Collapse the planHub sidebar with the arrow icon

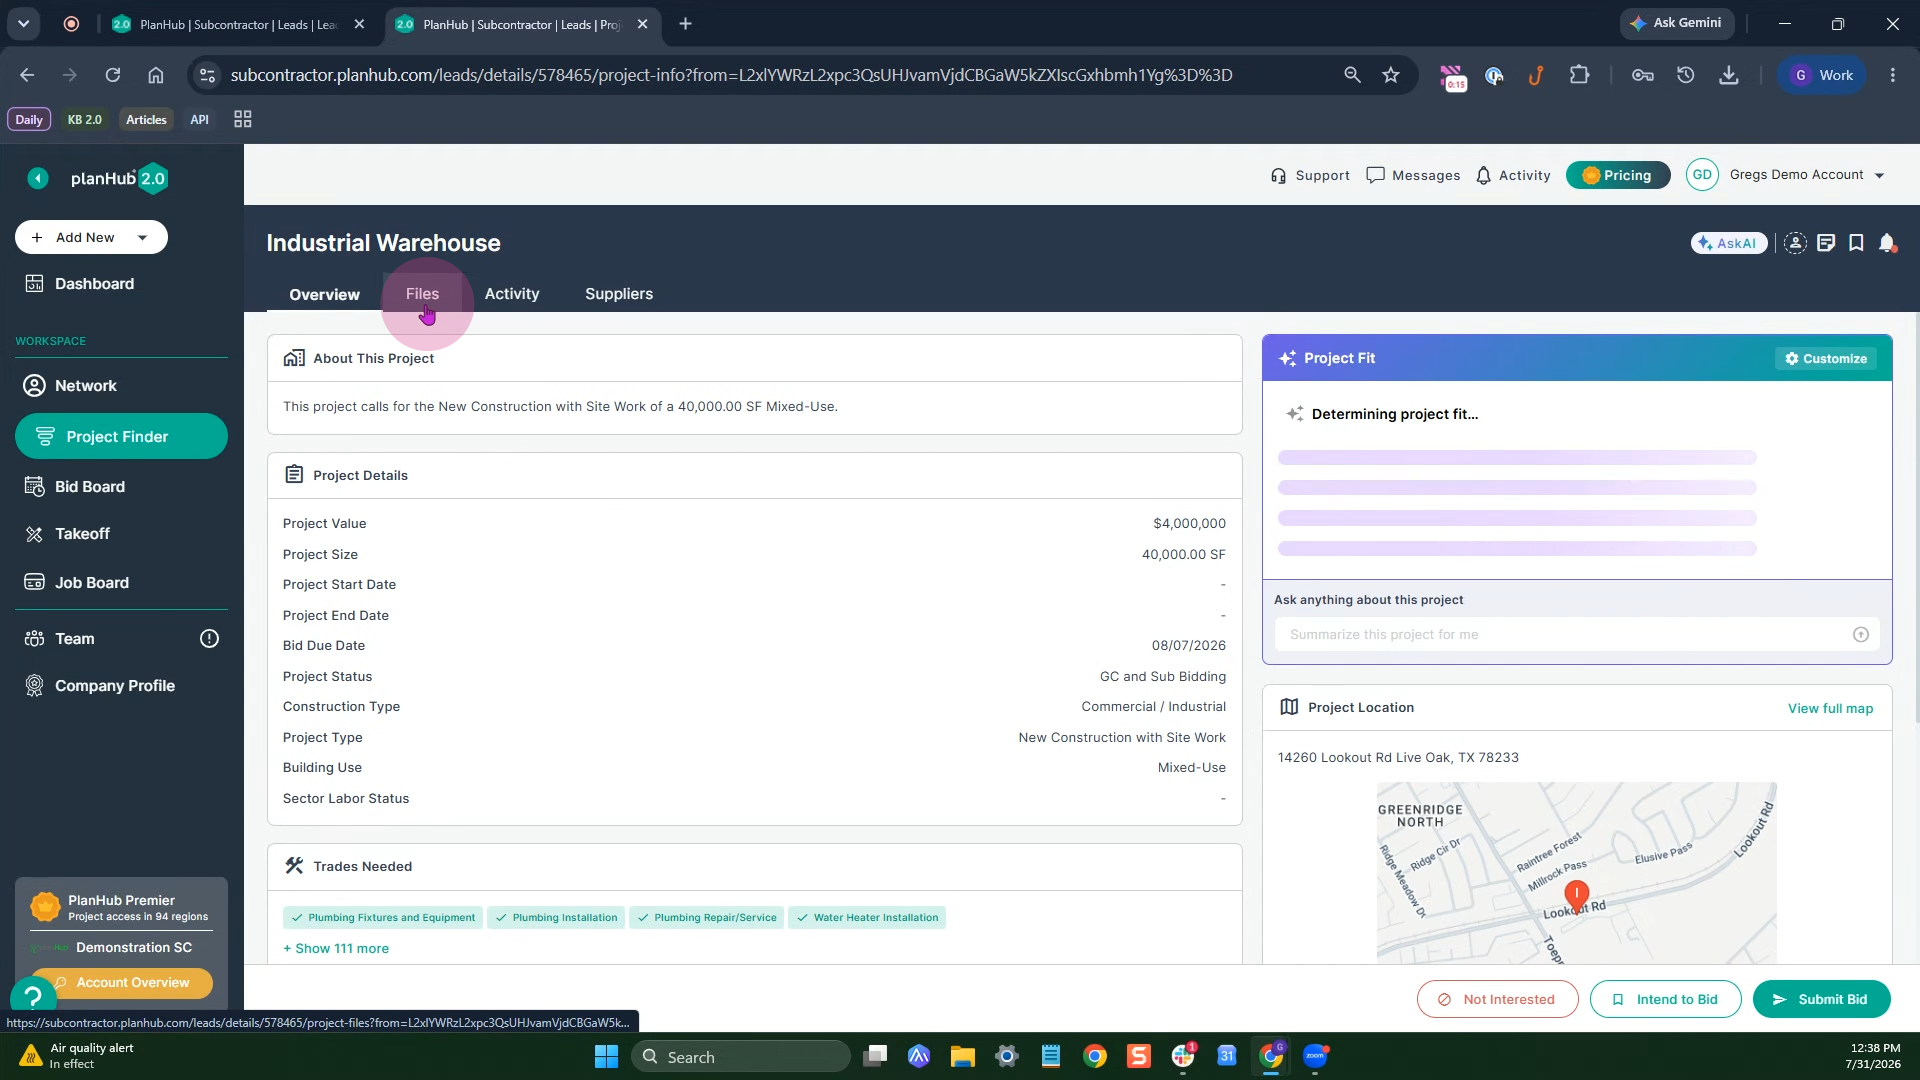click(x=38, y=179)
